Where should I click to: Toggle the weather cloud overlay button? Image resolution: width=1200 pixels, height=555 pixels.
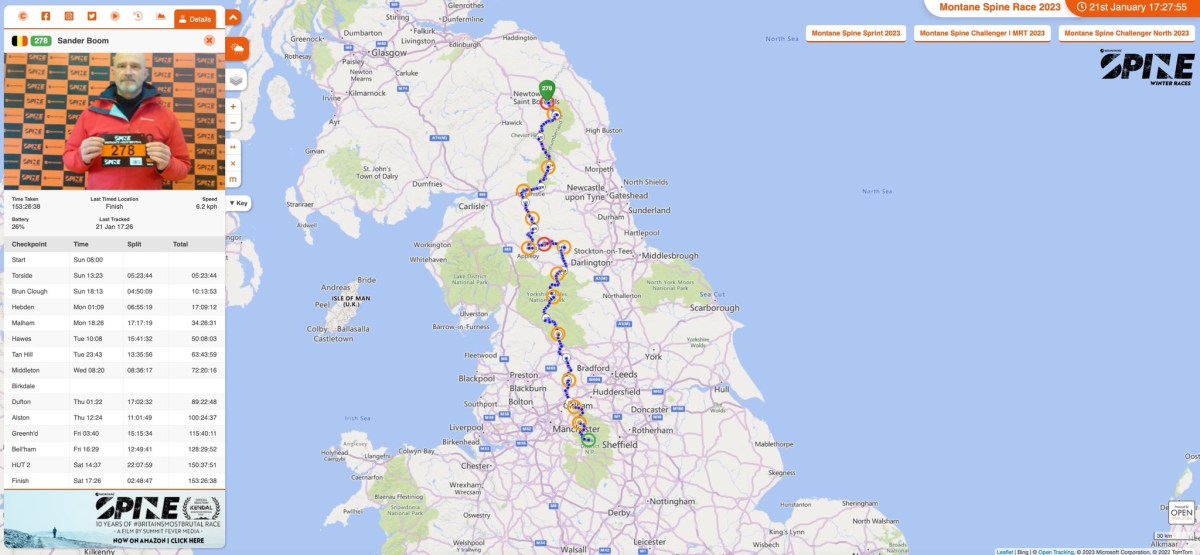(238, 47)
